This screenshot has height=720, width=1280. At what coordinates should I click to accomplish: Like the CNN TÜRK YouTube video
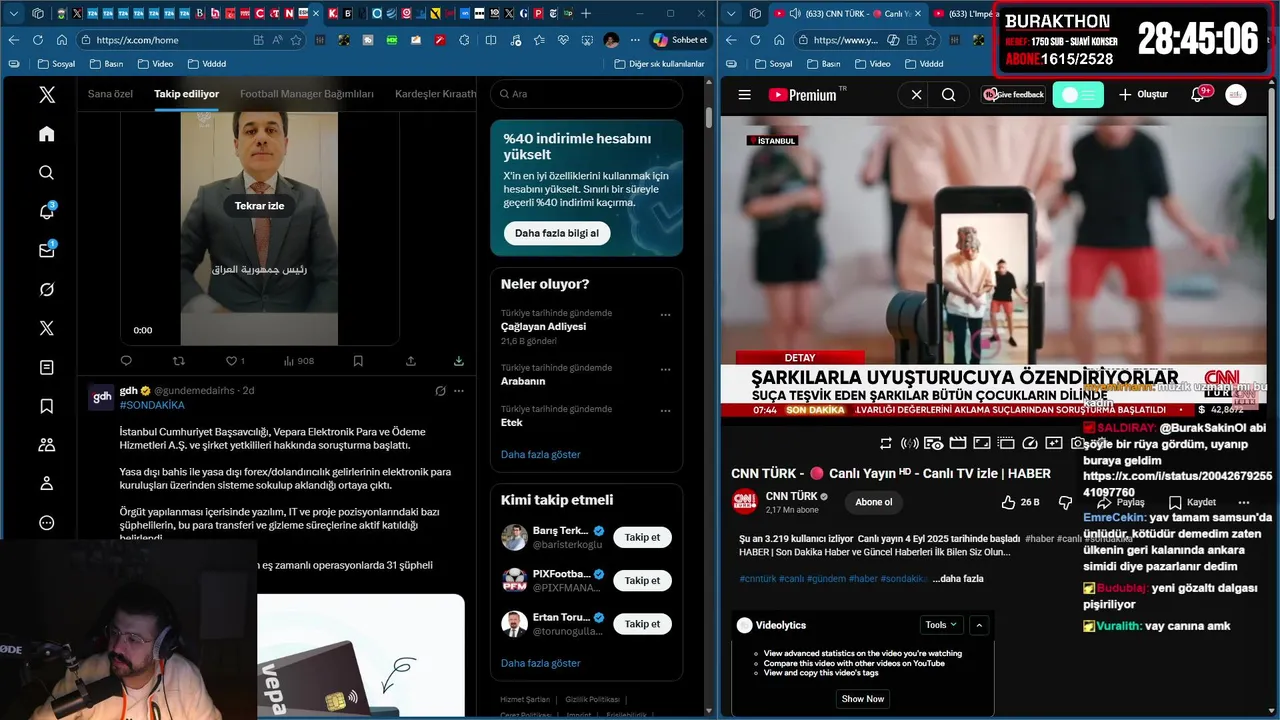[1021, 502]
